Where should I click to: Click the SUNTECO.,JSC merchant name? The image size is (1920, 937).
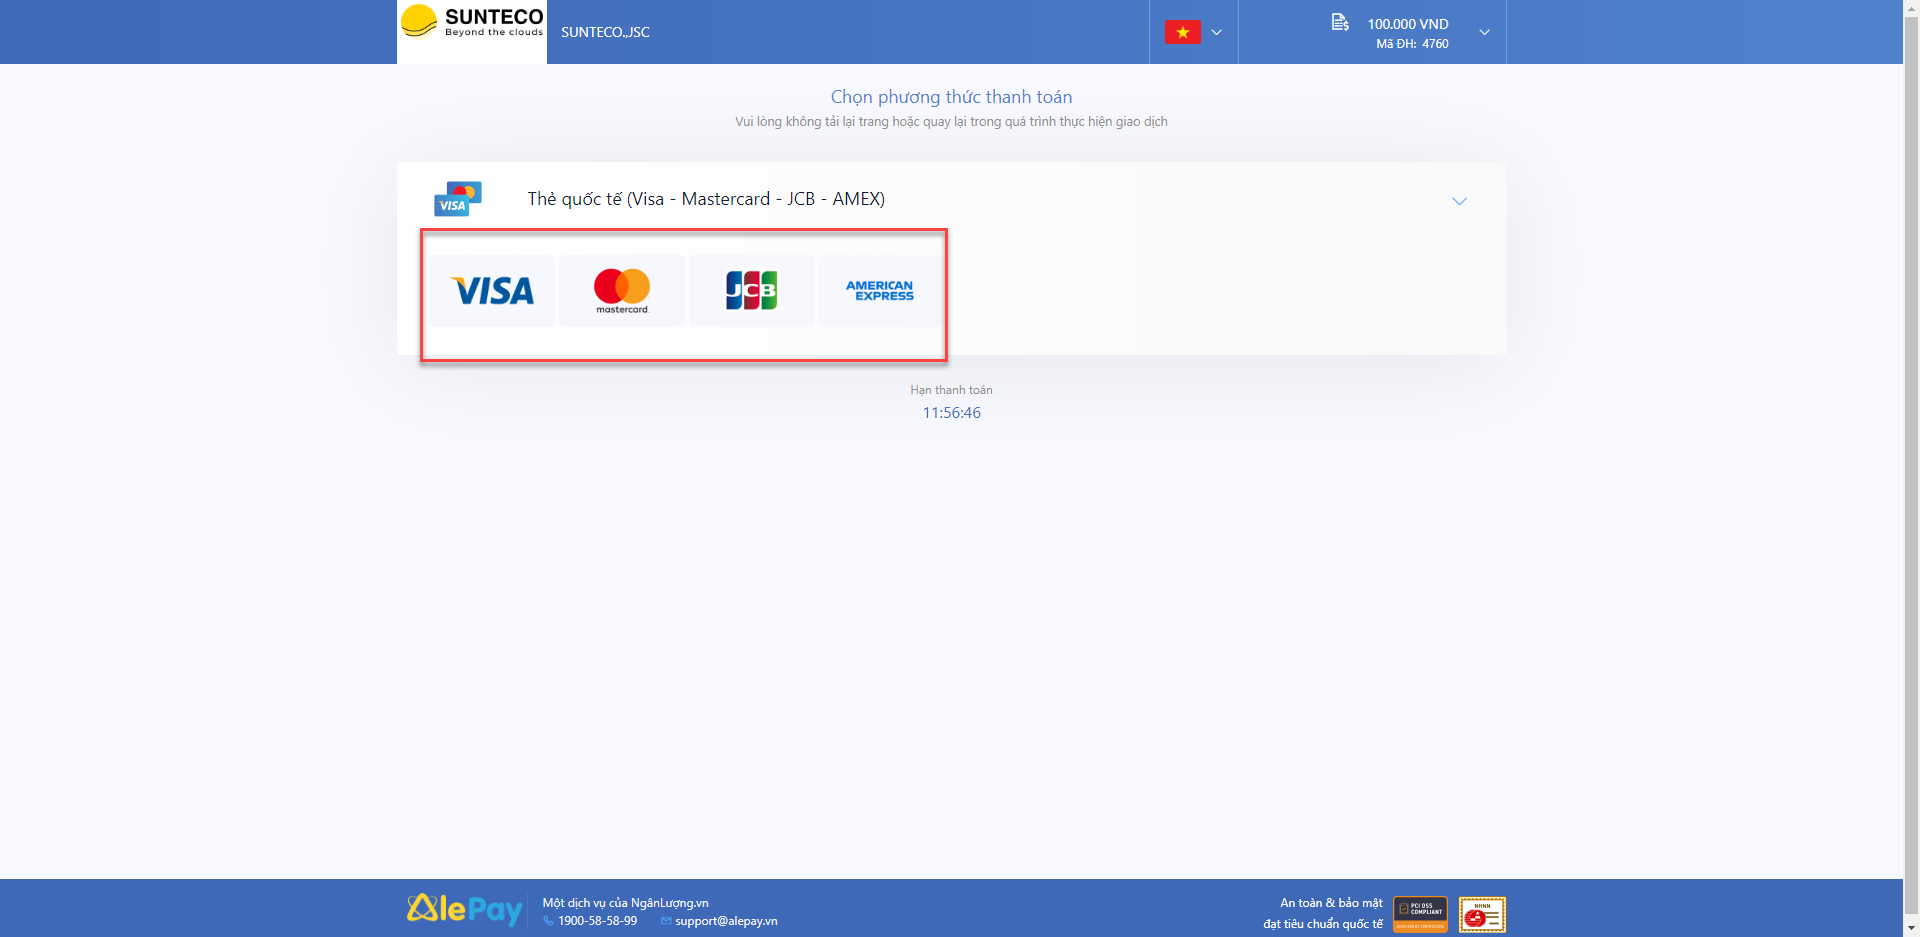tap(605, 32)
